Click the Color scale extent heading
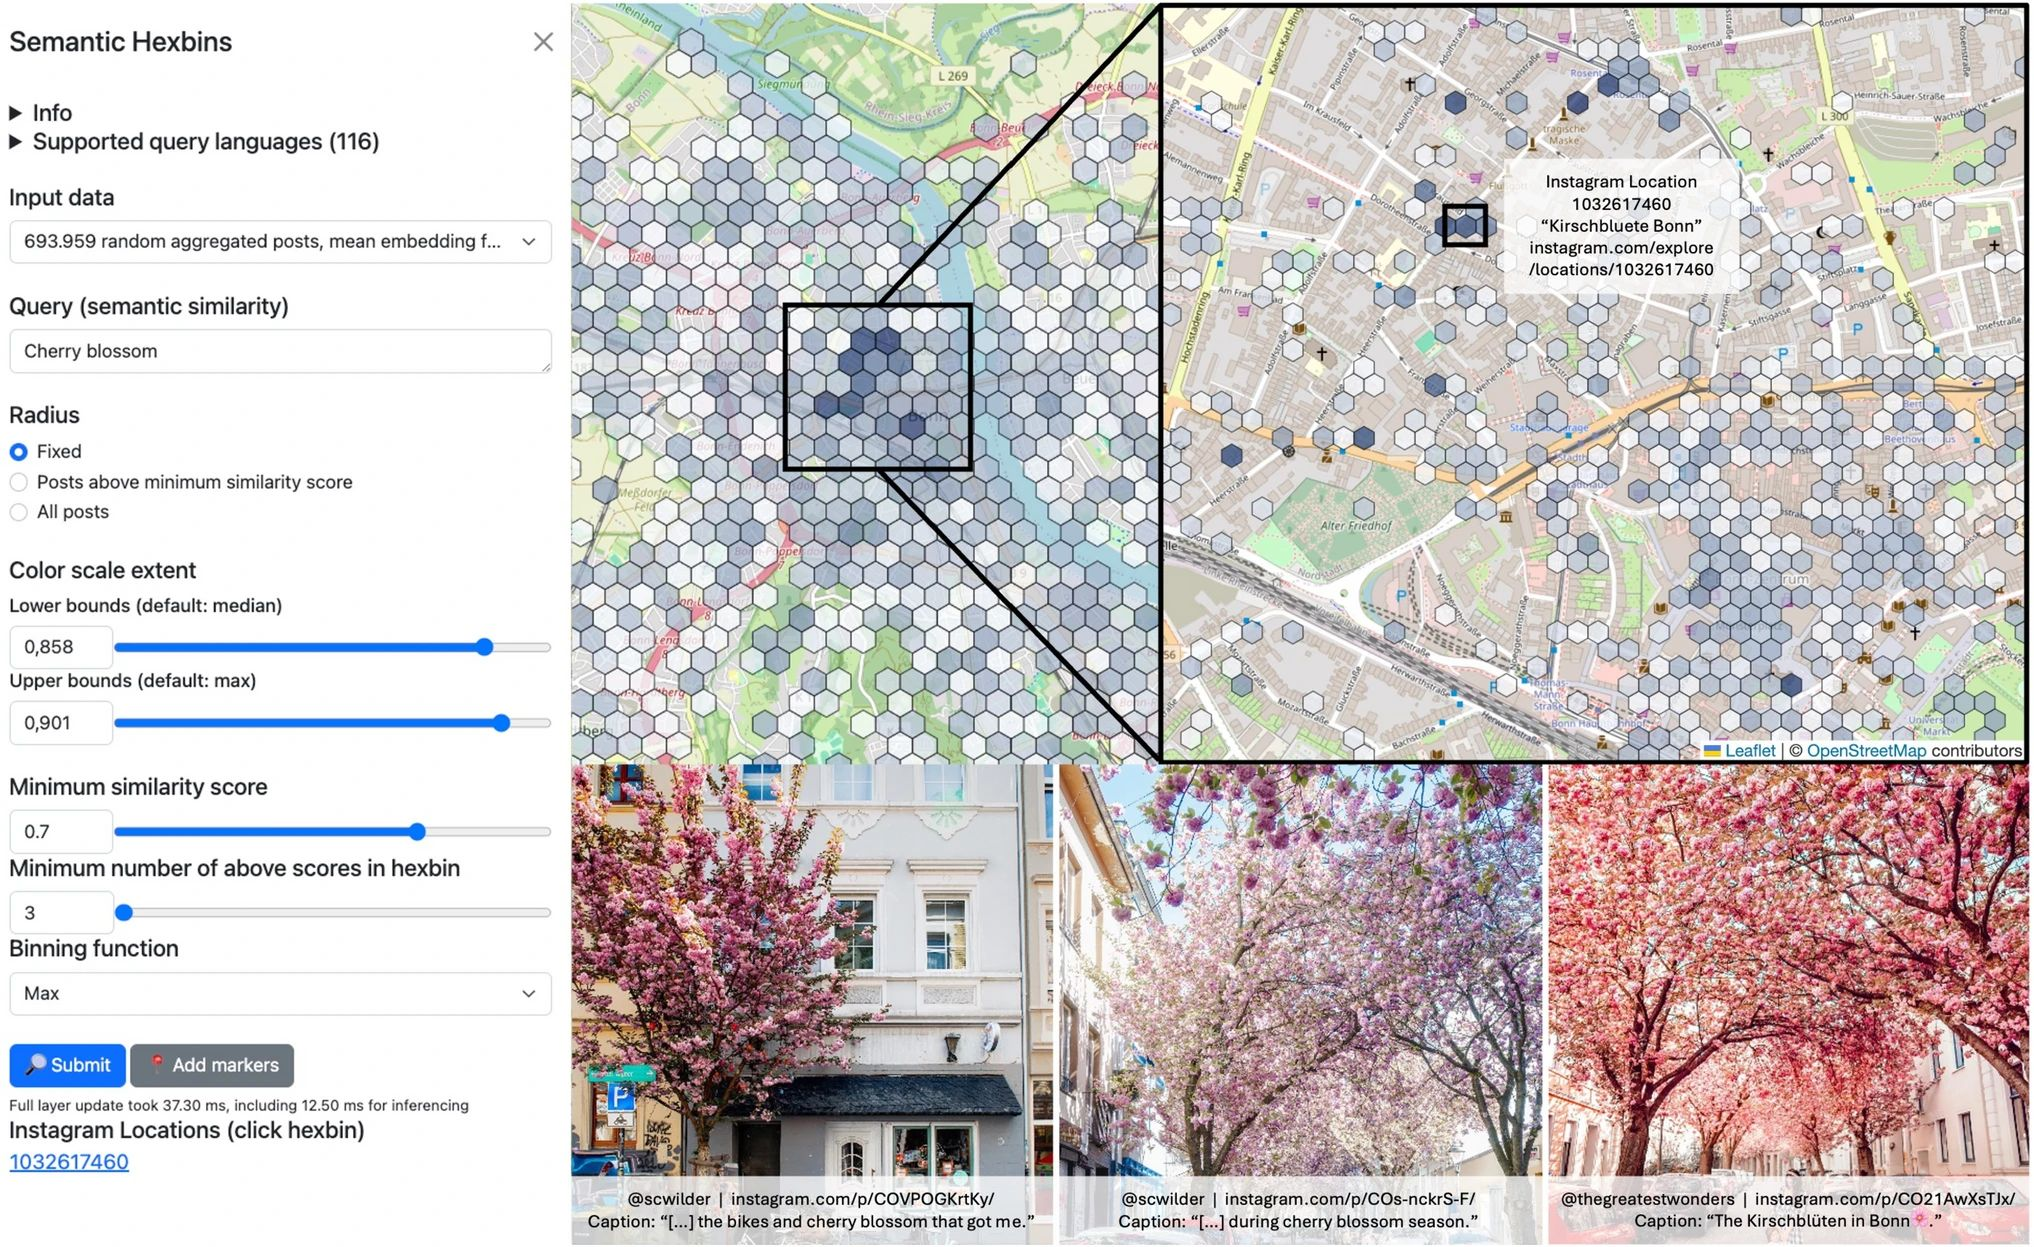This screenshot has height=1247, width=2034. pos(103,571)
